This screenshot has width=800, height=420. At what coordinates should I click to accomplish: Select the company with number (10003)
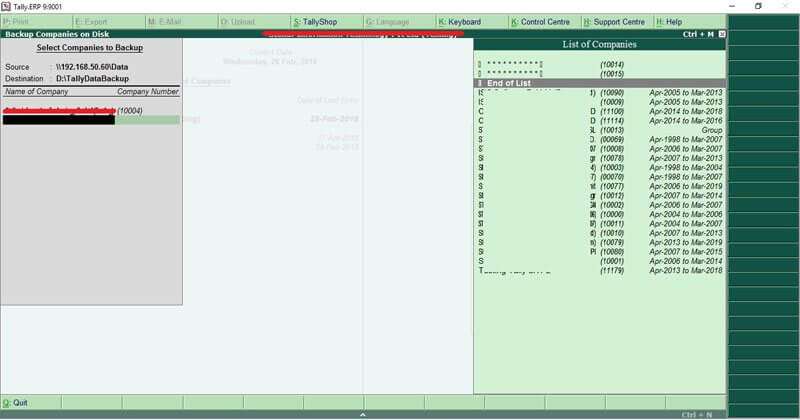point(599,167)
